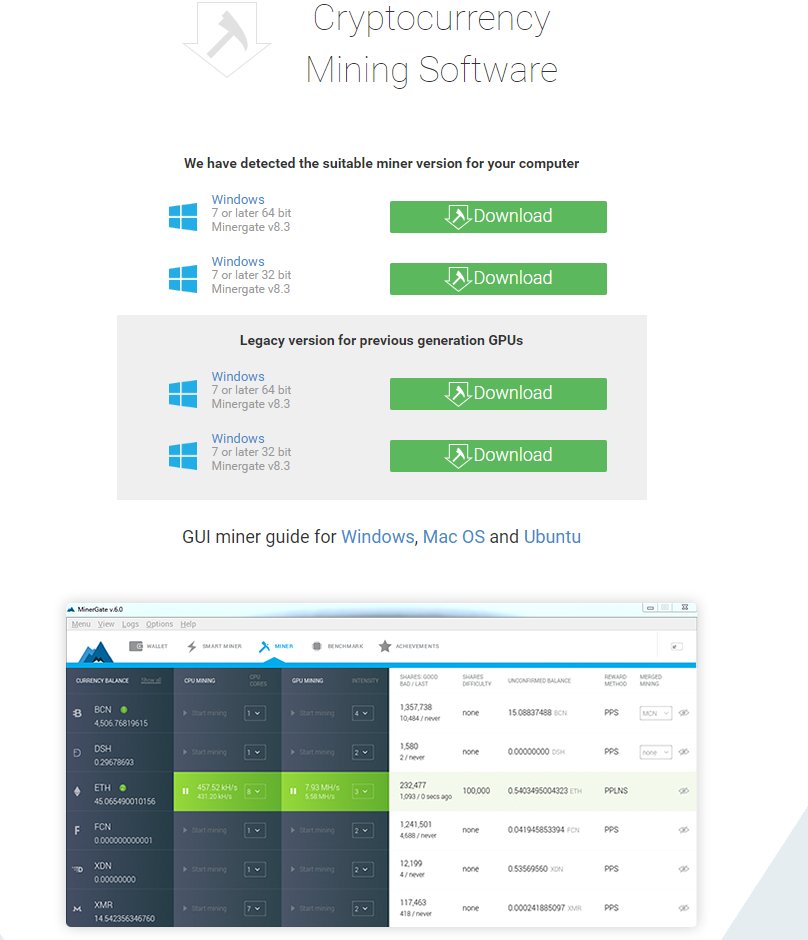Click the compact view icon at top right of MinerGate
Viewport: 808px width, 940px height.
tap(677, 646)
